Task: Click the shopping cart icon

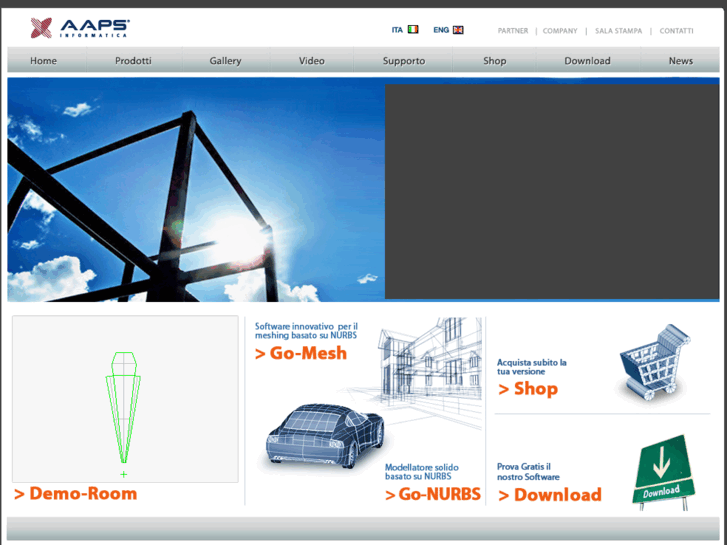Action: [653, 362]
